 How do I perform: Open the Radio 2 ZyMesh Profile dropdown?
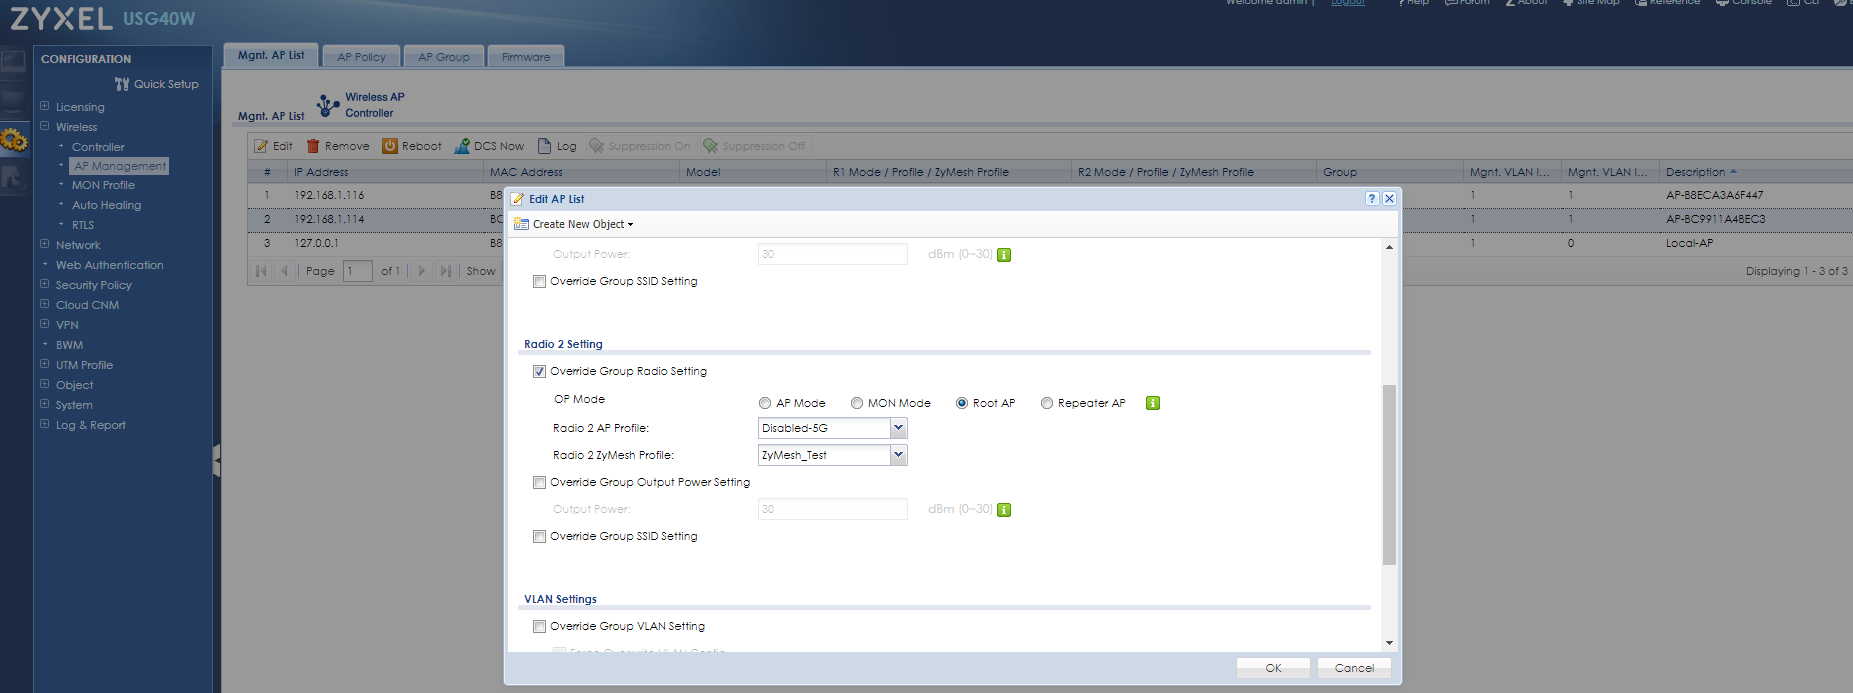(898, 455)
